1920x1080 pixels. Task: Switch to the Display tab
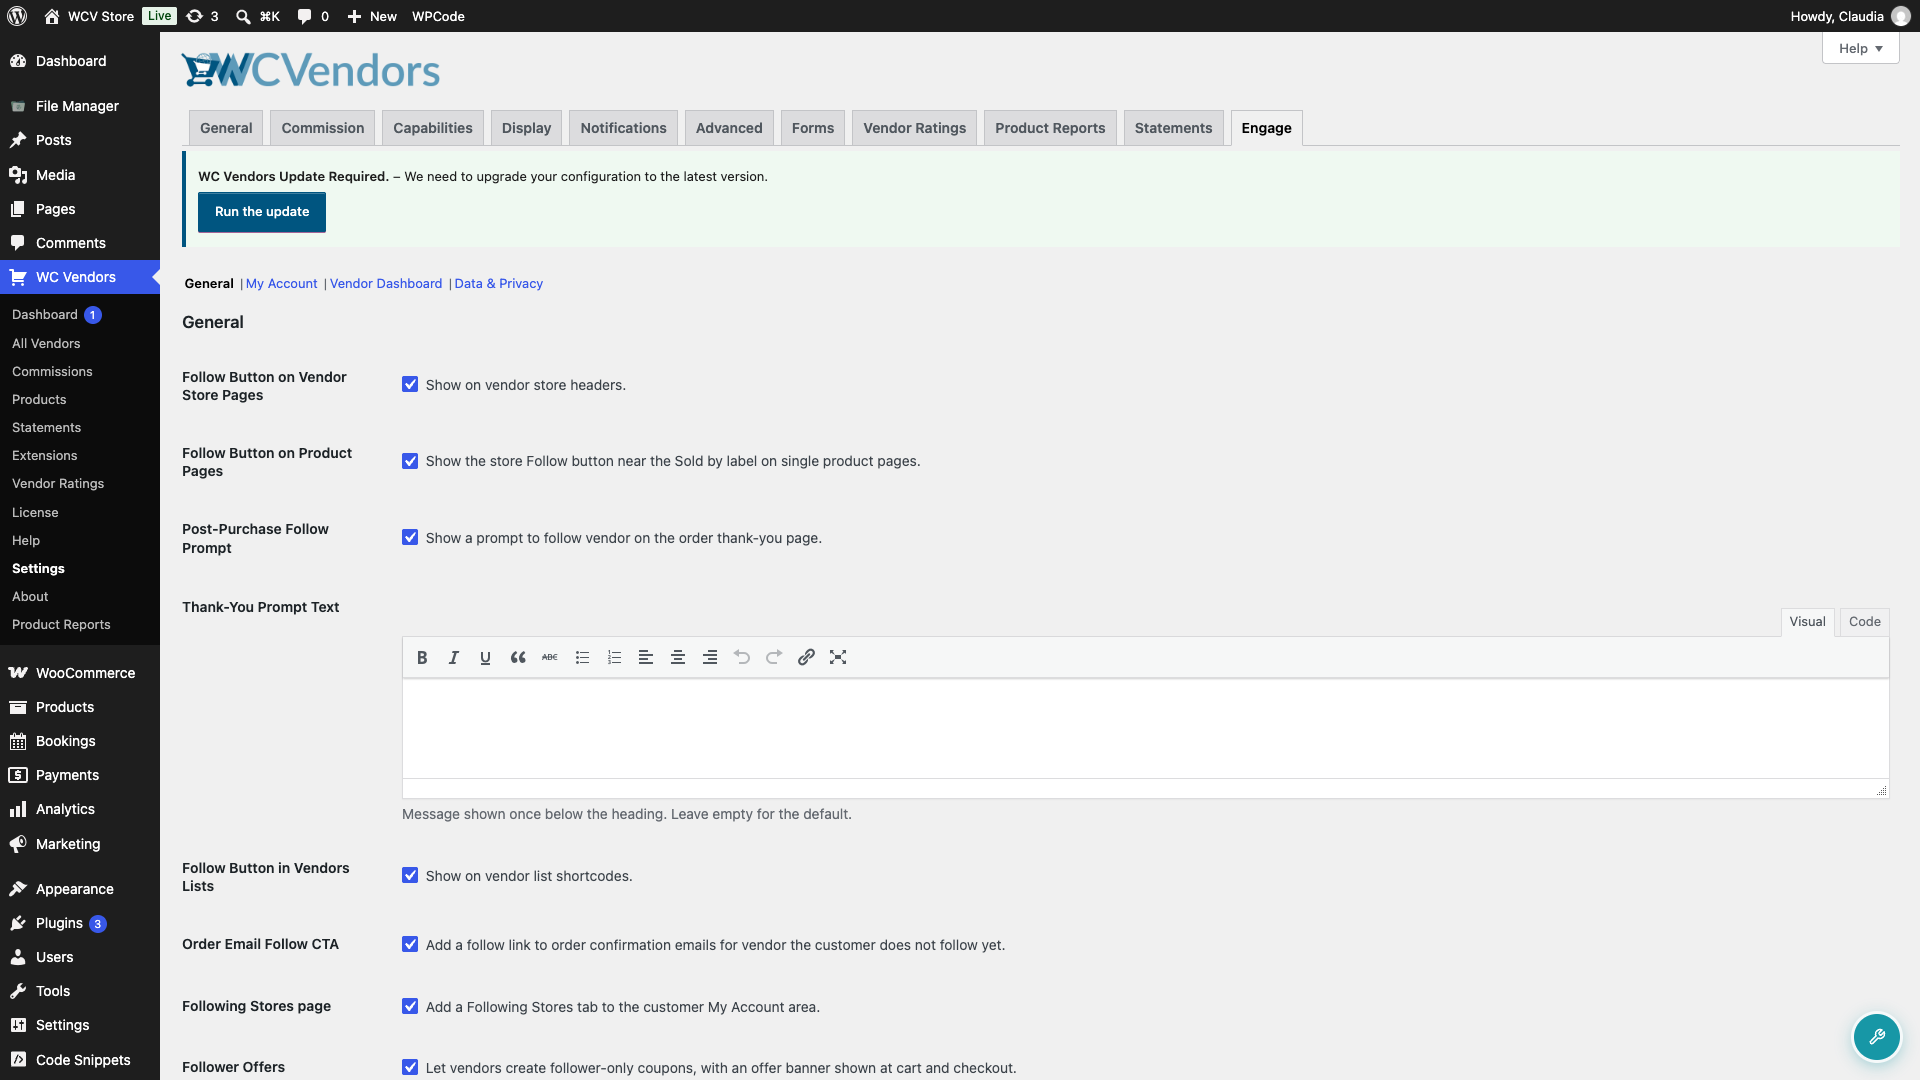point(526,128)
